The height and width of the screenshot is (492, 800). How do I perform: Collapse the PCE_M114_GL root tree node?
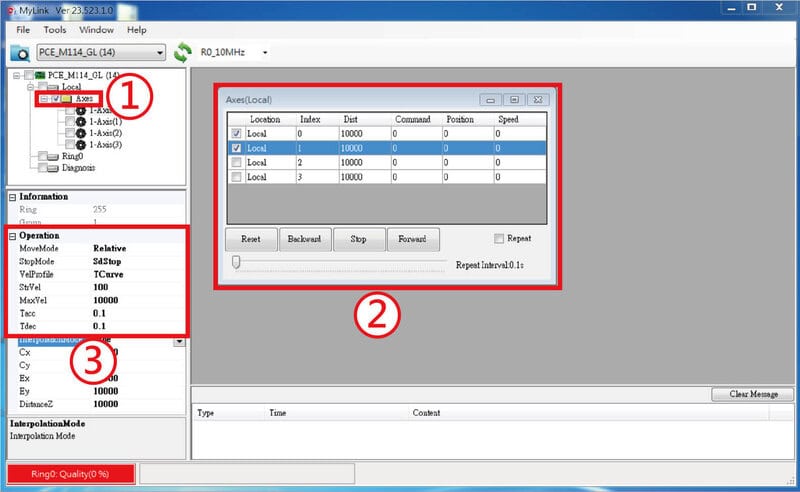[x=17, y=75]
